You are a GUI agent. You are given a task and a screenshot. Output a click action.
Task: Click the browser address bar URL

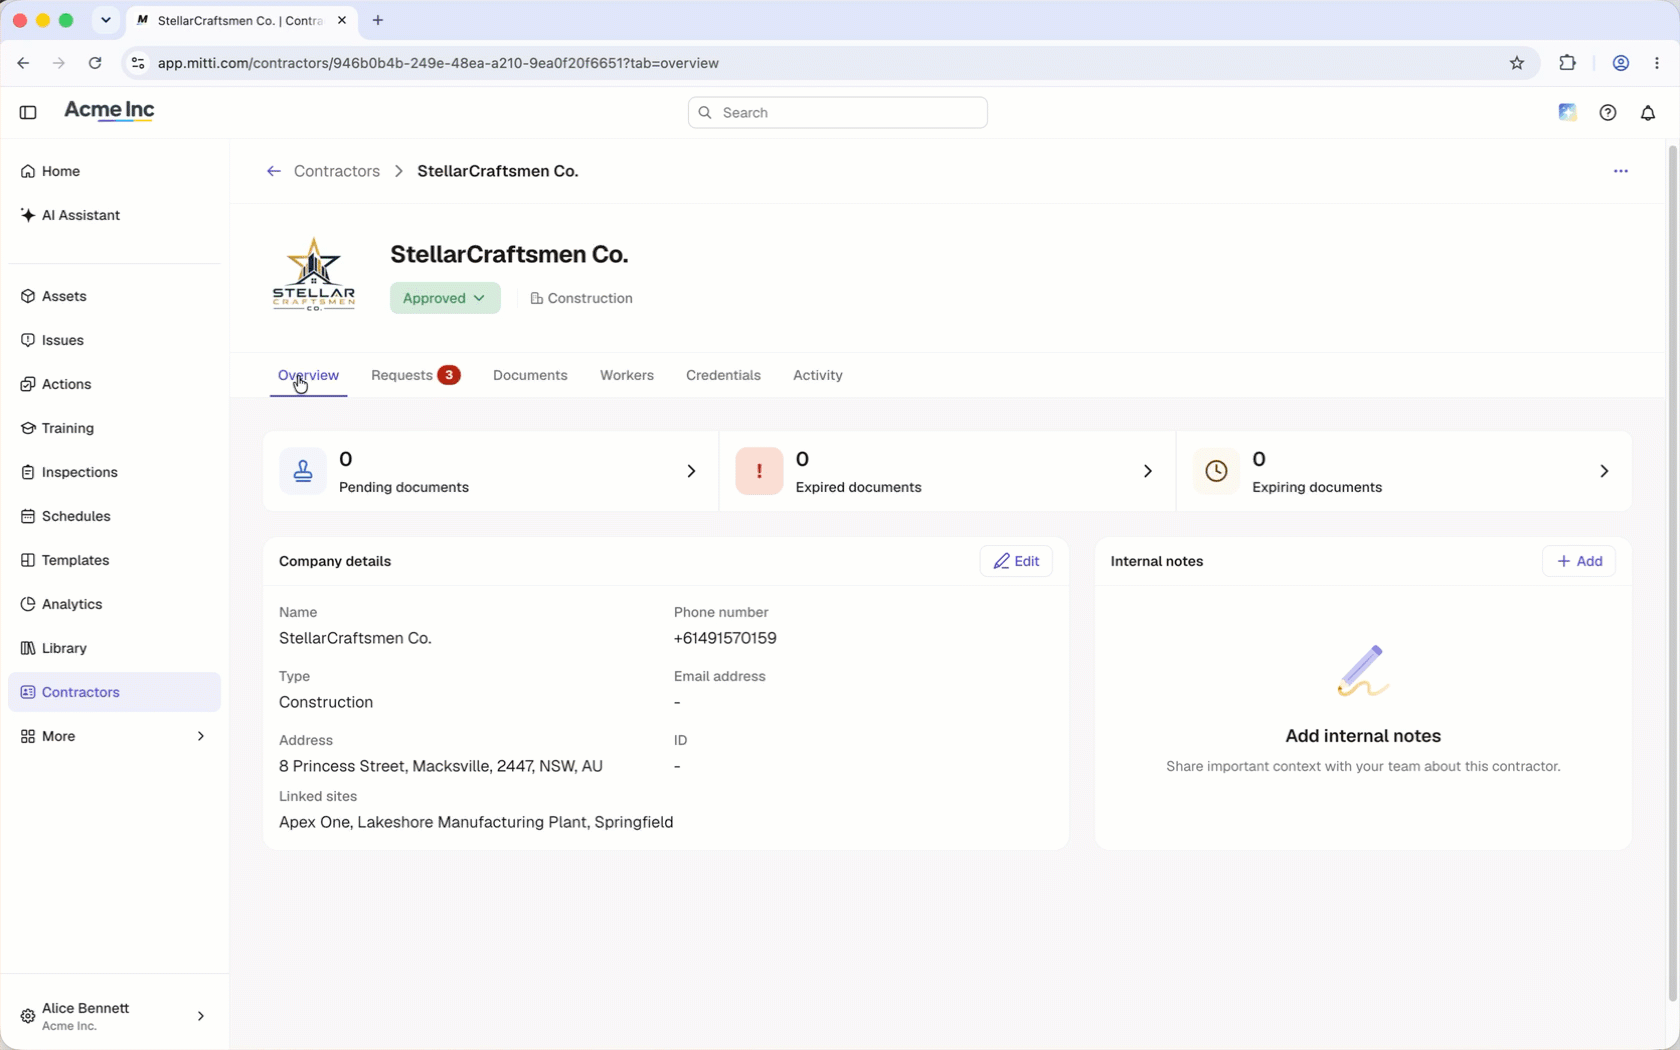[438, 63]
